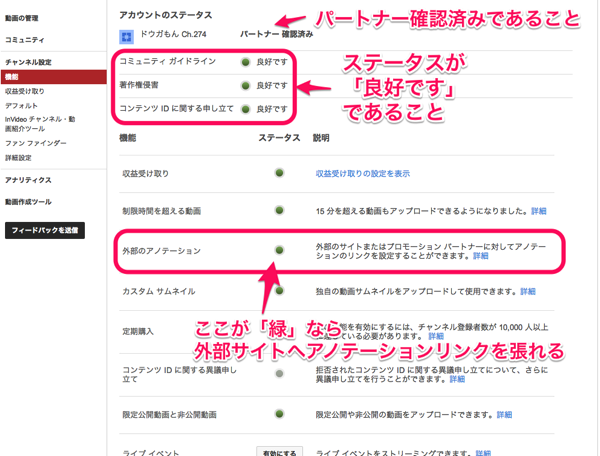This screenshot has width=600, height=456.
Task: Open 動画作成ツール in the sidebar
Action: (28, 202)
